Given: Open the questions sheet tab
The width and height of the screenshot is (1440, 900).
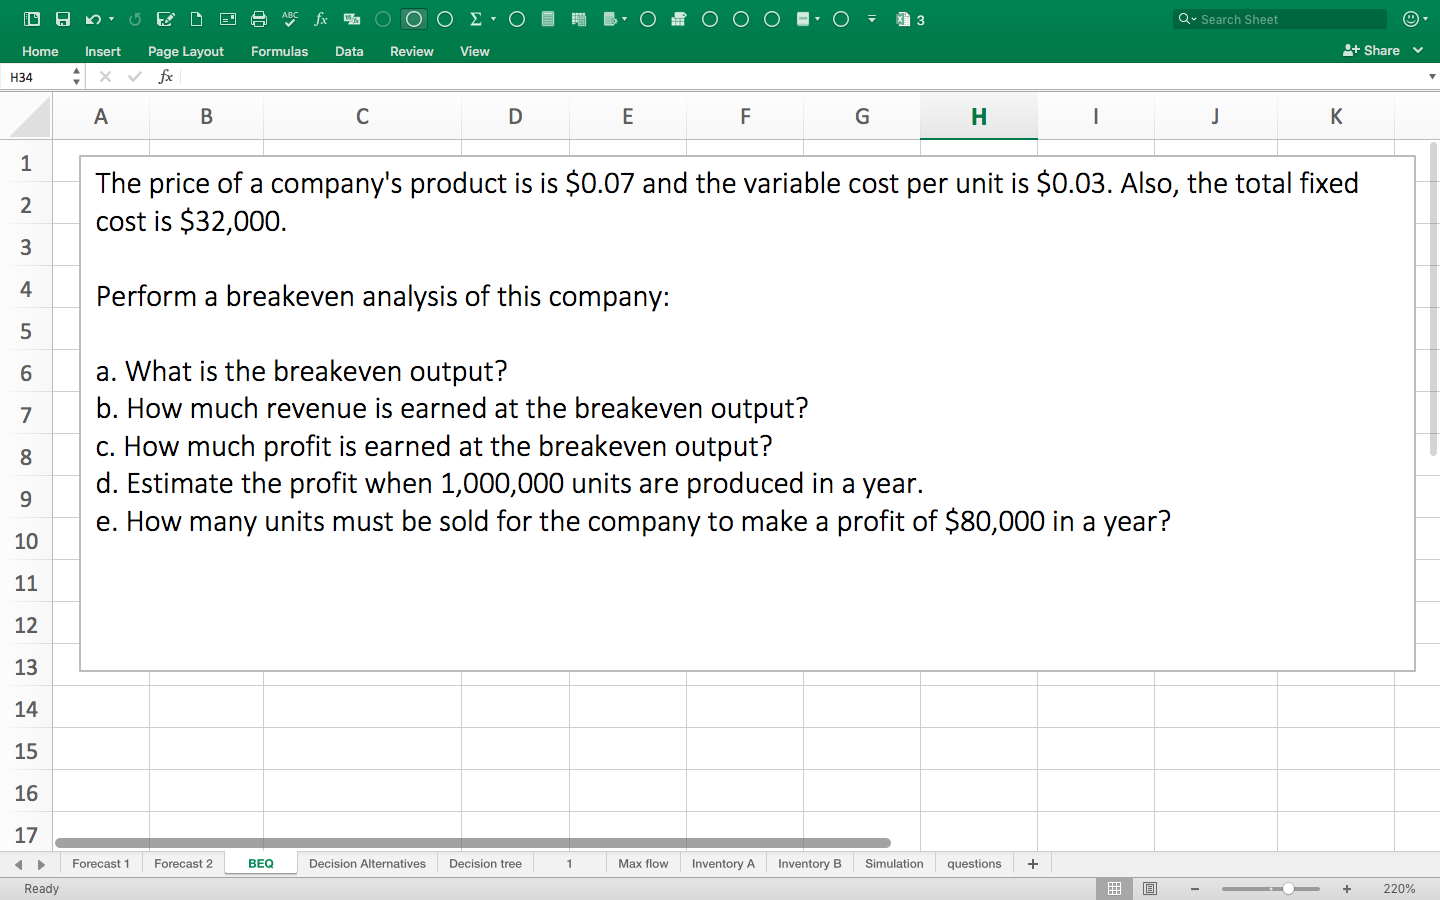Looking at the screenshot, I should pyautogui.click(x=974, y=864).
